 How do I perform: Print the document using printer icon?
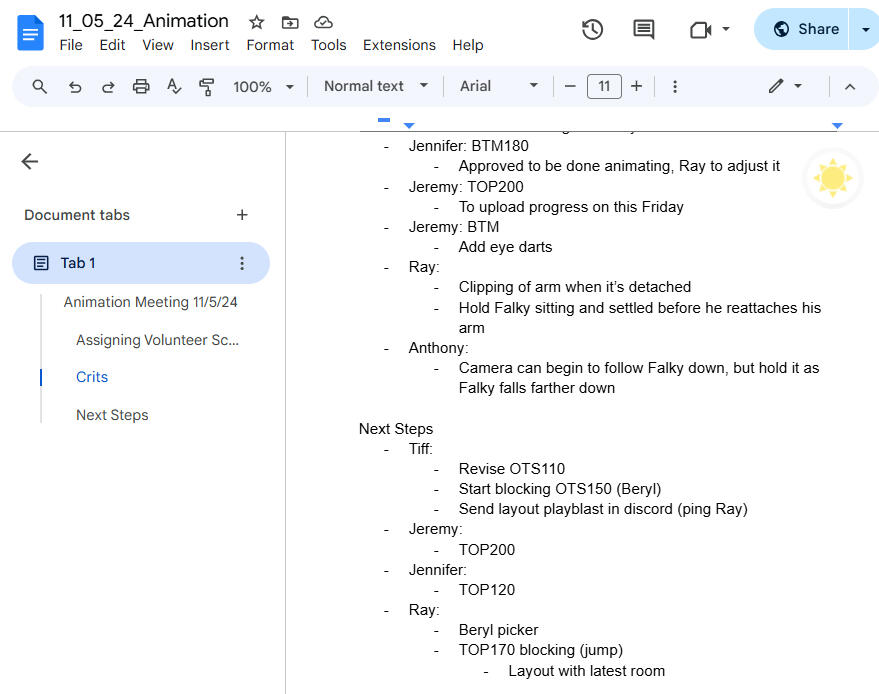[x=141, y=87]
